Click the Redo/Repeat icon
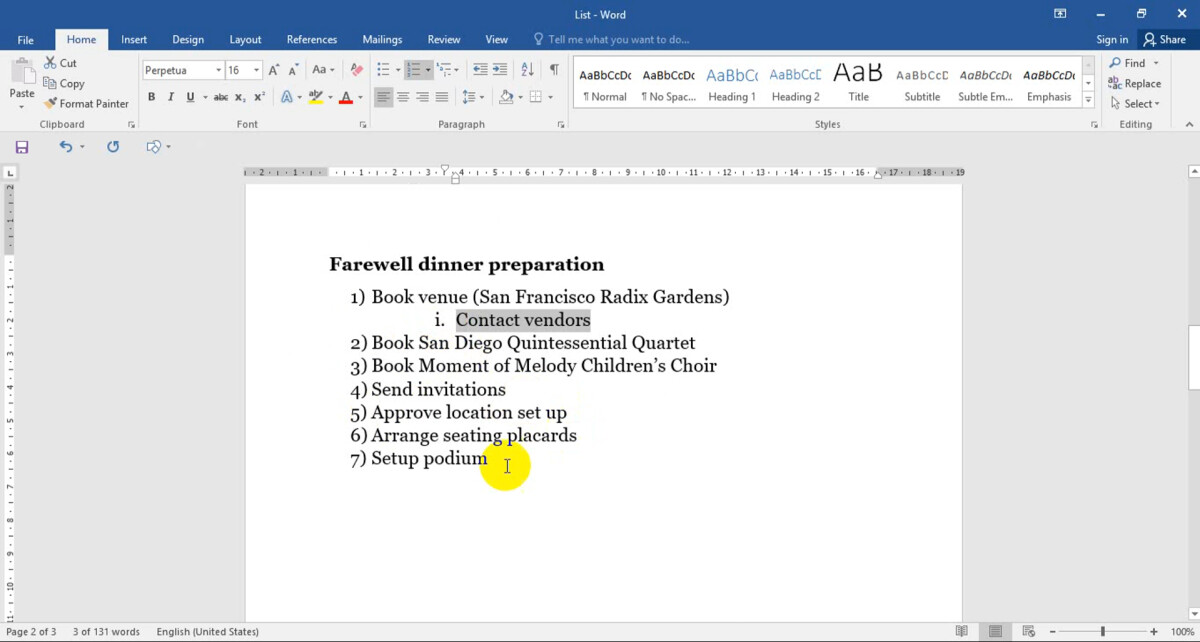 [113, 146]
